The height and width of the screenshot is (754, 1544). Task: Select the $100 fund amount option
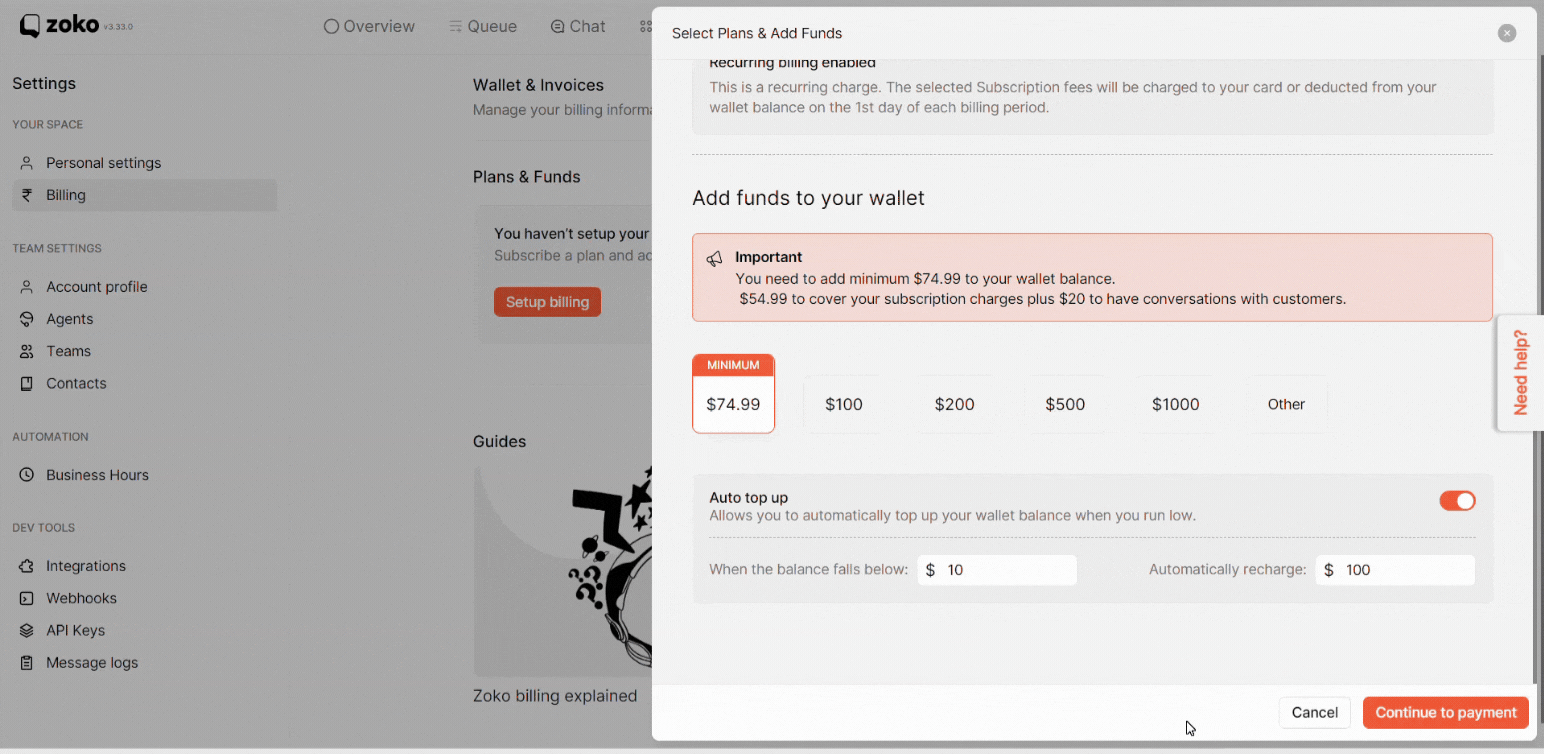(x=844, y=404)
